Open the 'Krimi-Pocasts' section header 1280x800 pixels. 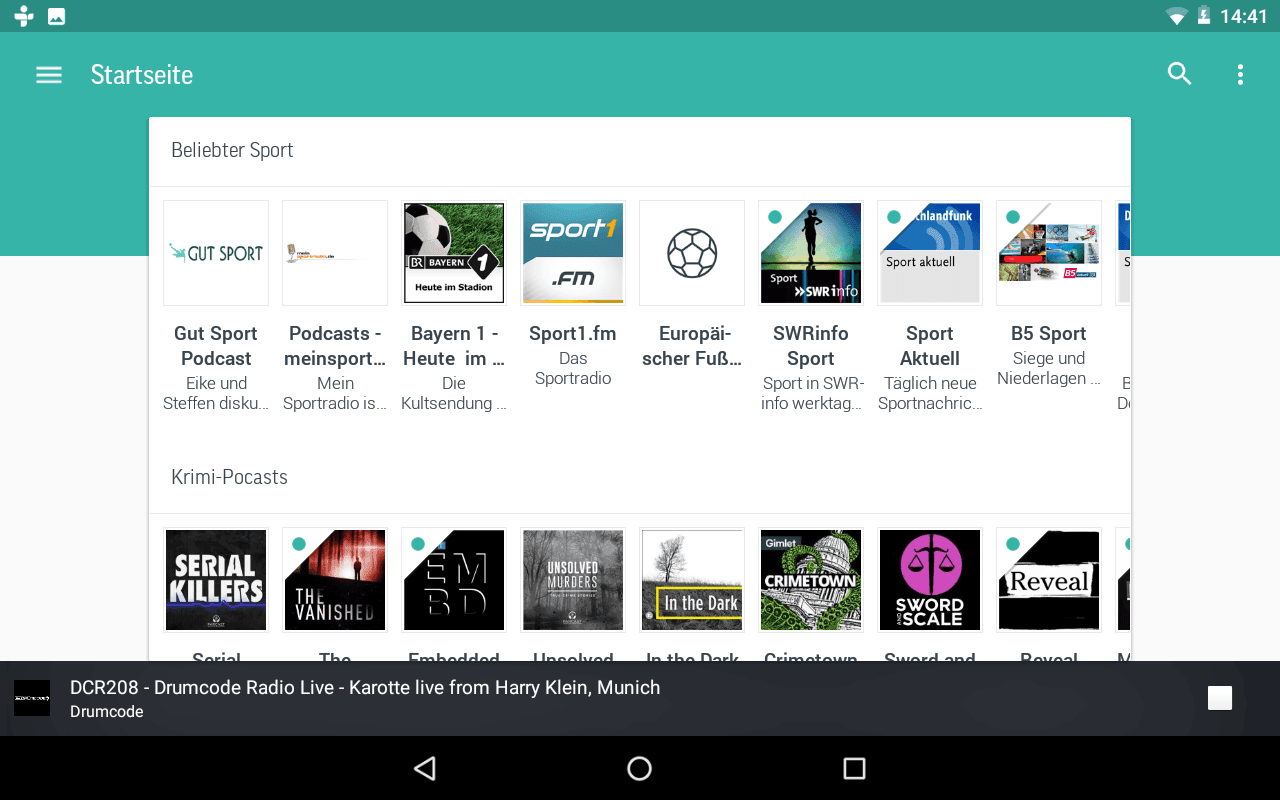pos(229,477)
